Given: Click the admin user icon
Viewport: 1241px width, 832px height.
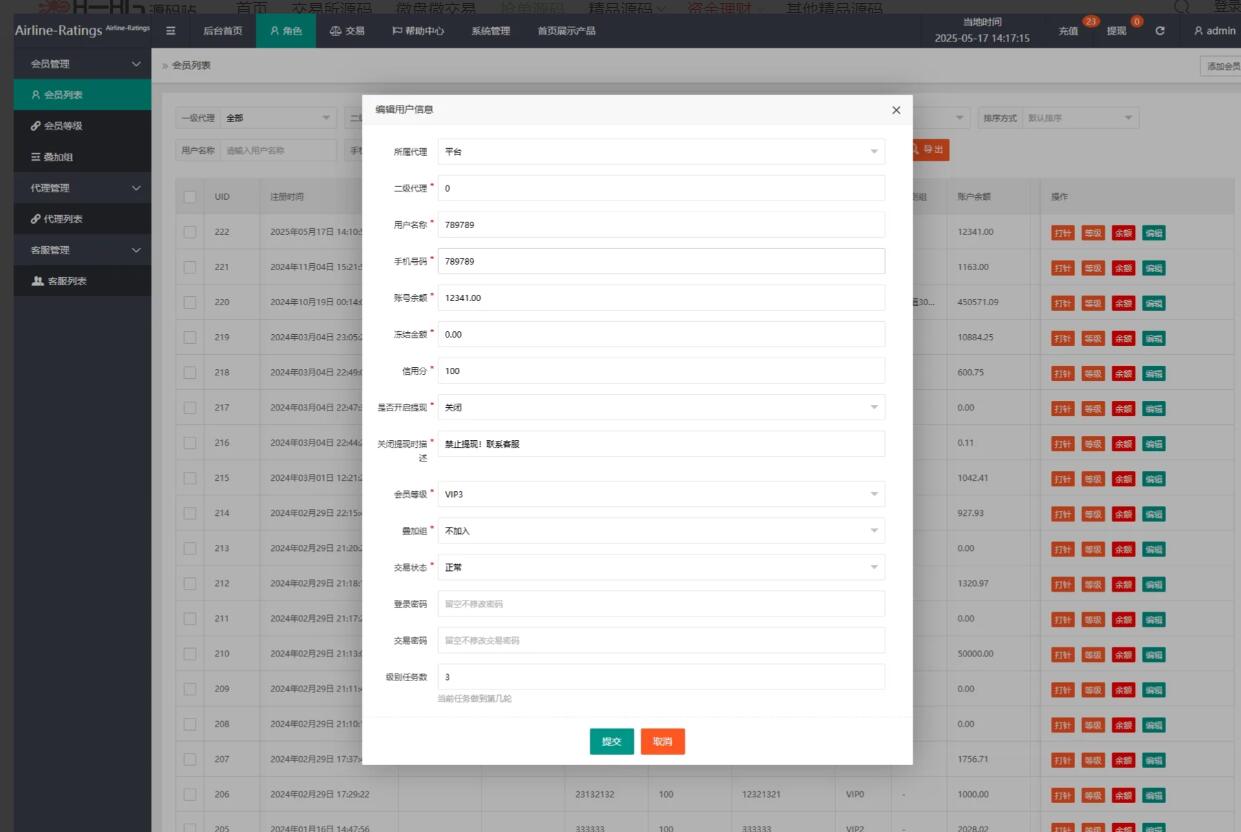Looking at the screenshot, I should [x=1198, y=31].
